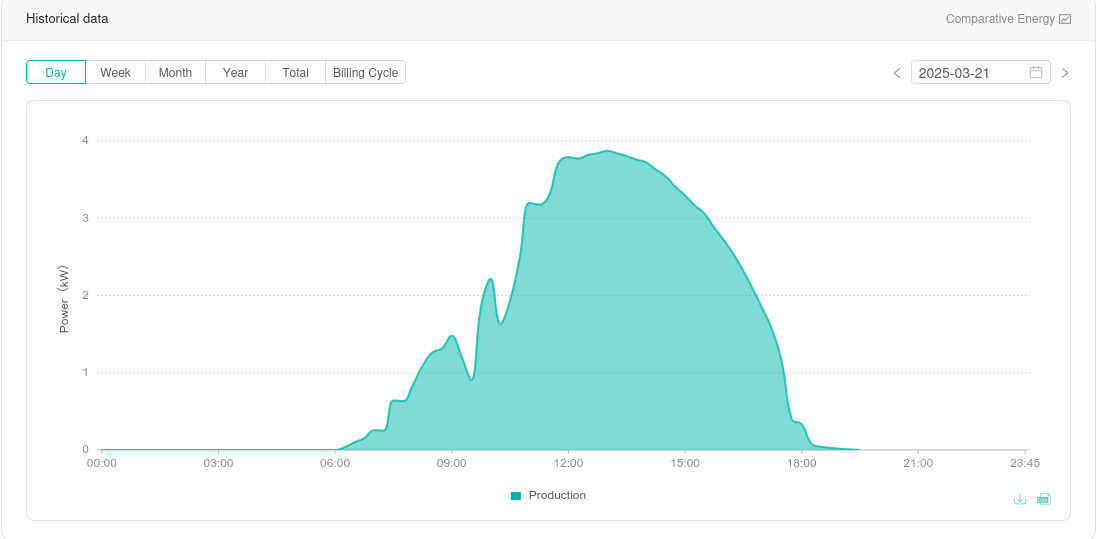Image resolution: width=1098 pixels, height=539 pixels.
Task: Switch to the Month view
Action: pos(175,72)
